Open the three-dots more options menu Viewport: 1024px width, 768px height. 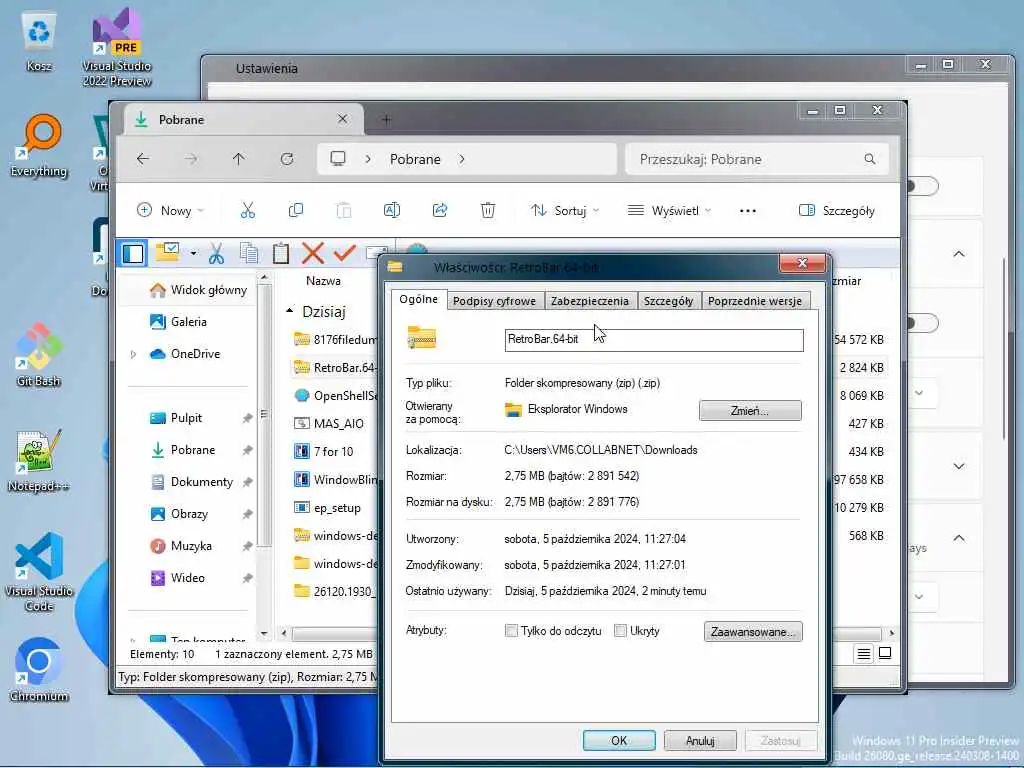pos(748,210)
